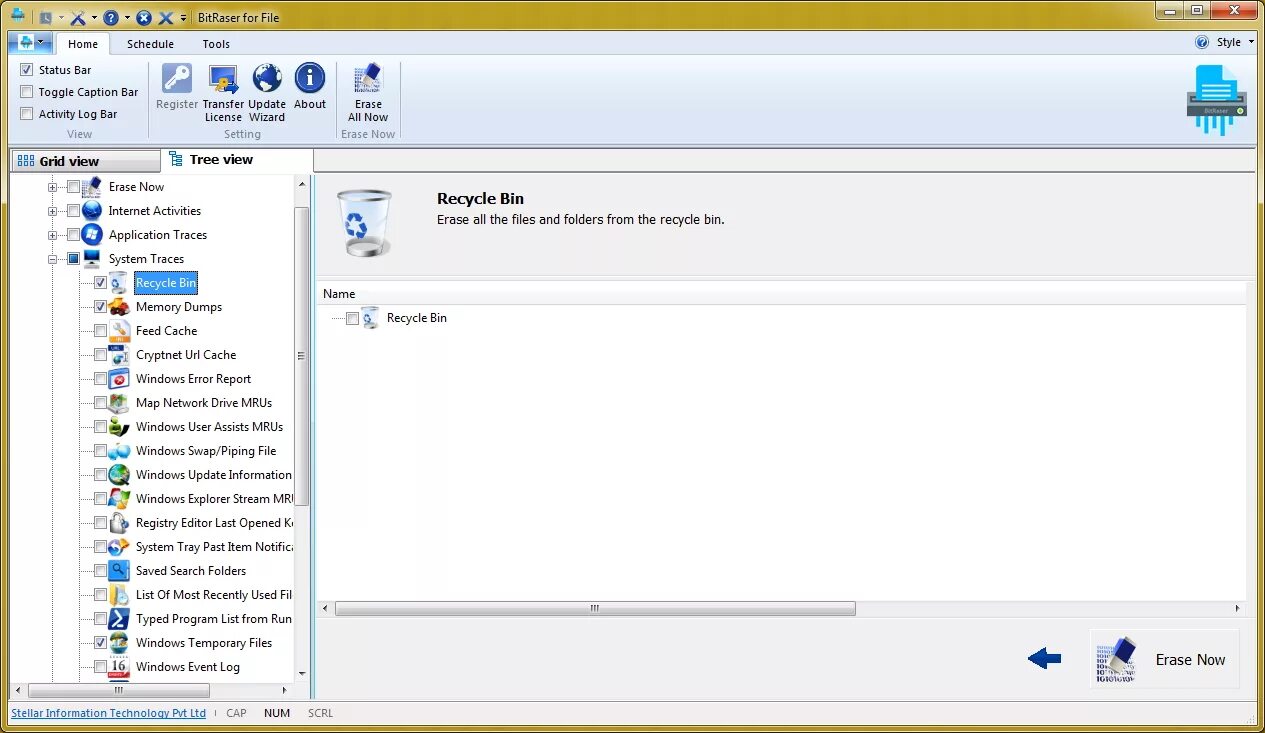Switch to the Home ribbon tab

[x=83, y=44]
